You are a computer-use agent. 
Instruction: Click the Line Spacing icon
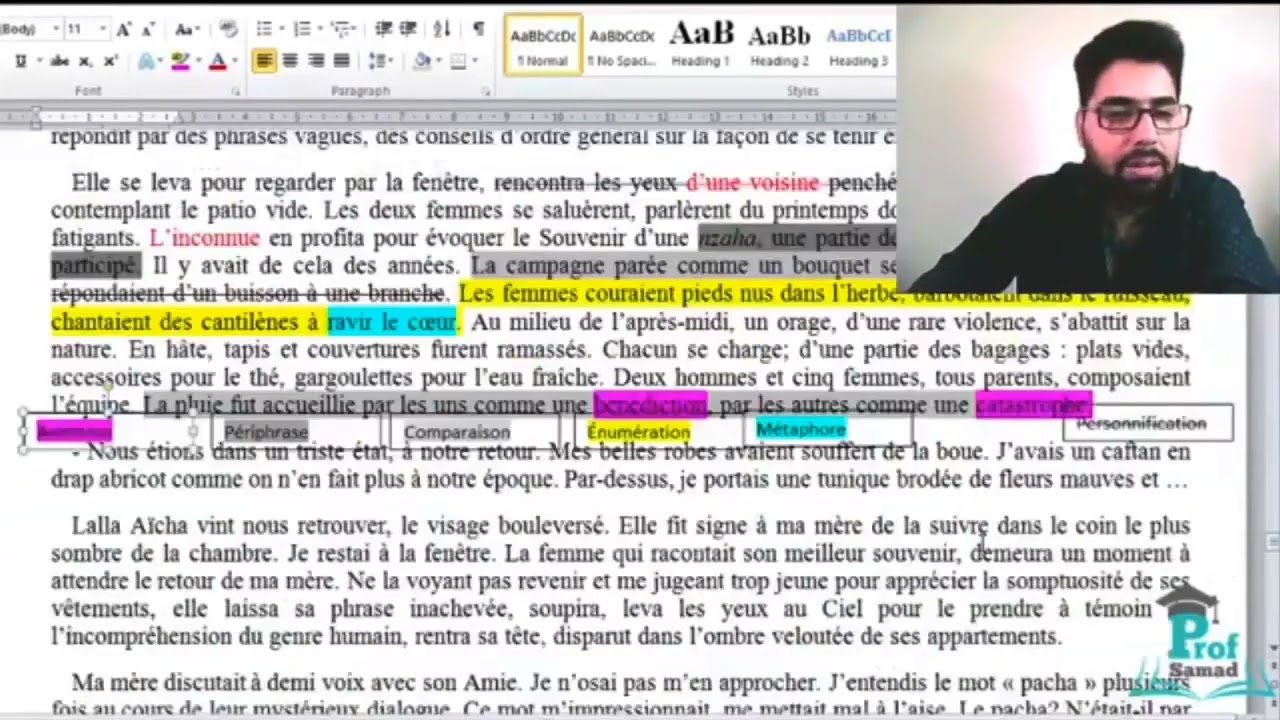click(377, 61)
